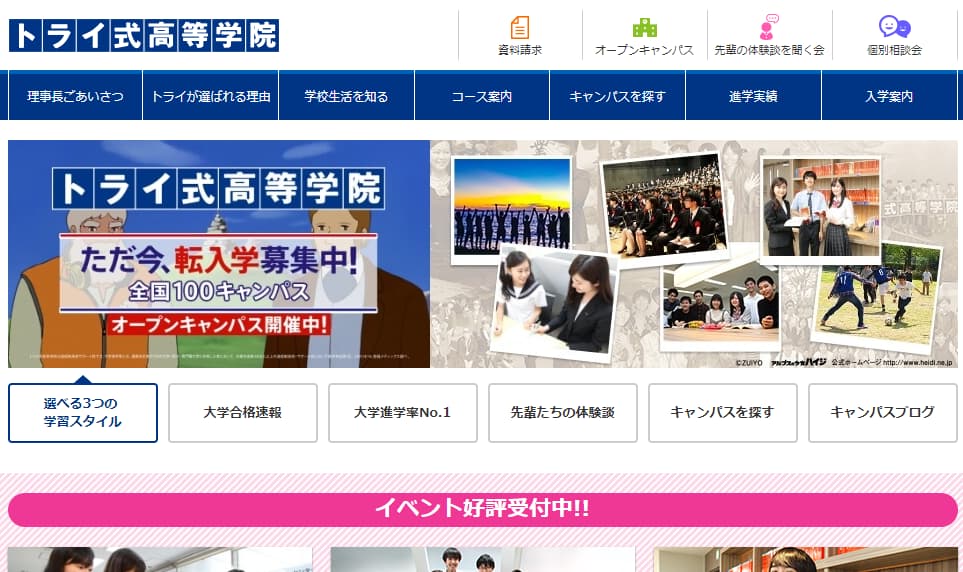Open キャンパスを探す in blue navigation bar
This screenshot has height=572, width=963.
coord(617,96)
